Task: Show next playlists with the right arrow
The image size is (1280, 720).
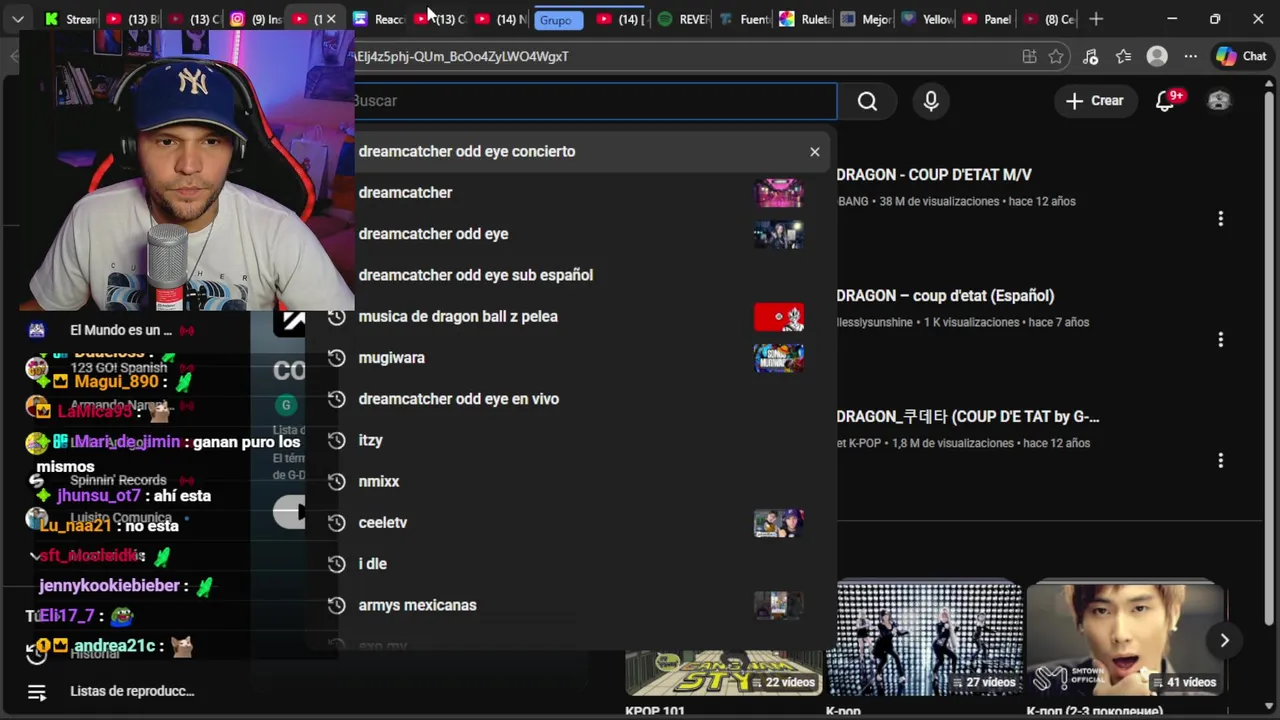Action: click(x=1224, y=641)
